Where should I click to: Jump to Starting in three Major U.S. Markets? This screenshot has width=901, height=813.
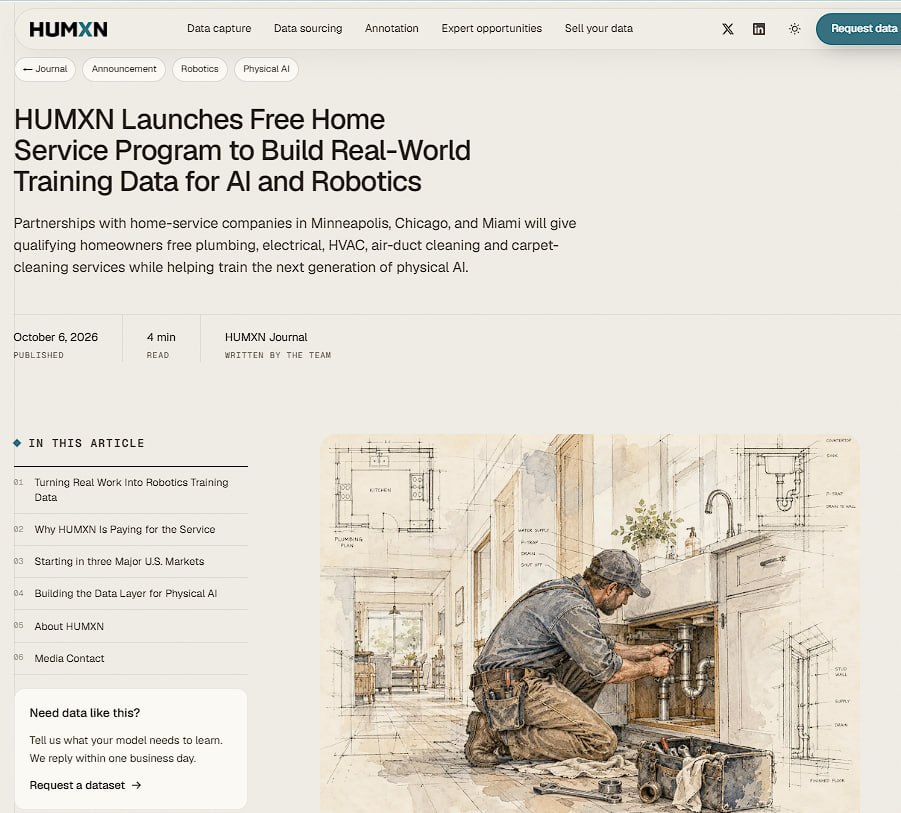tap(131, 561)
